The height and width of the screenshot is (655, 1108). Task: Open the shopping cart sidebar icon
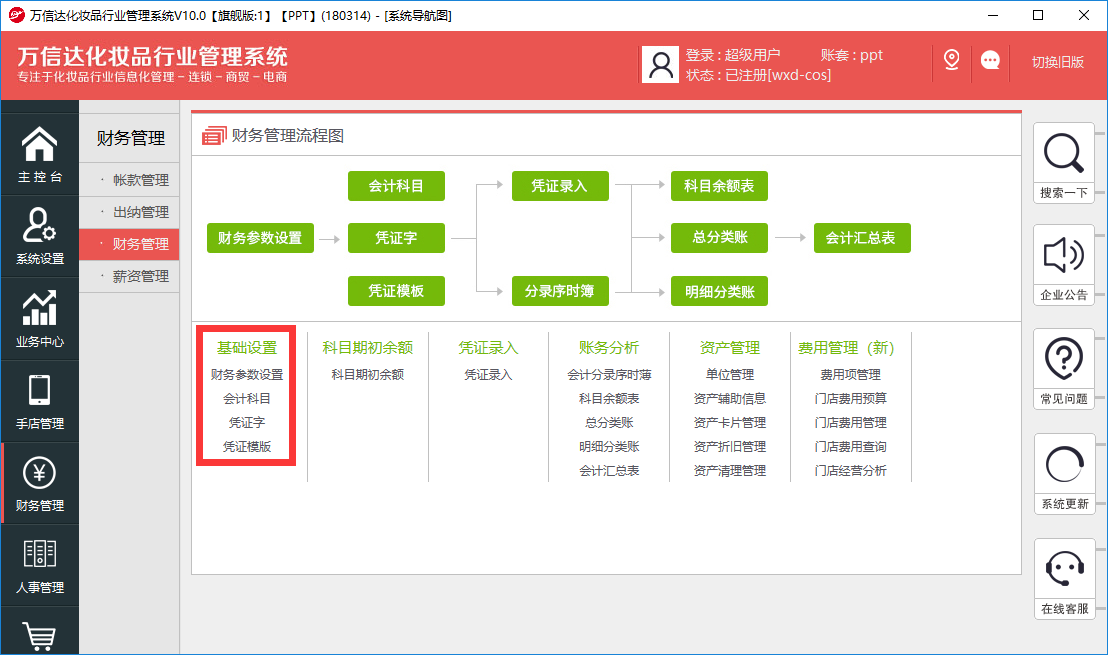tap(40, 636)
